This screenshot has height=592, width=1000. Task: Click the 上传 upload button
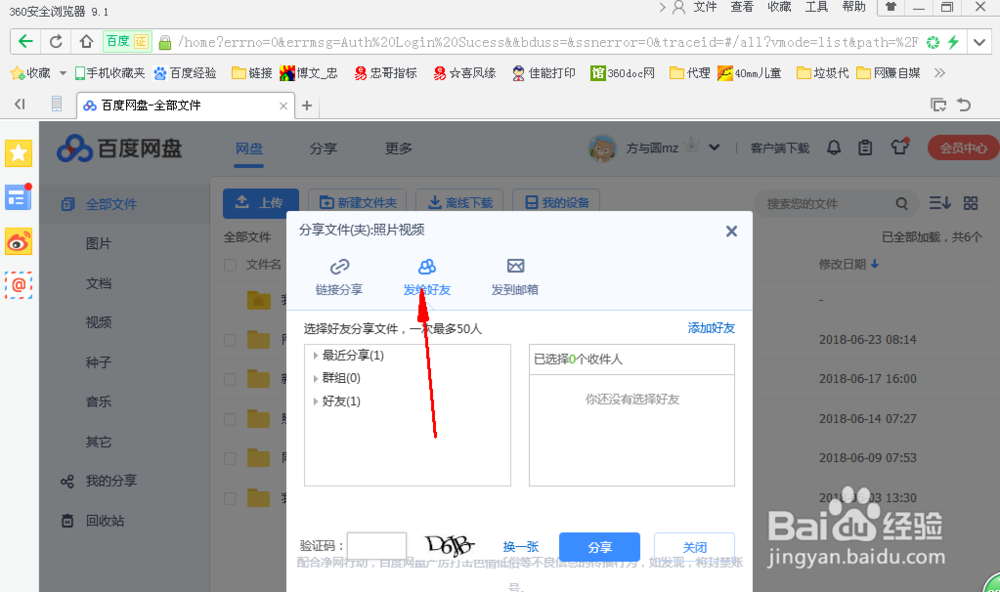pyautogui.click(x=261, y=203)
